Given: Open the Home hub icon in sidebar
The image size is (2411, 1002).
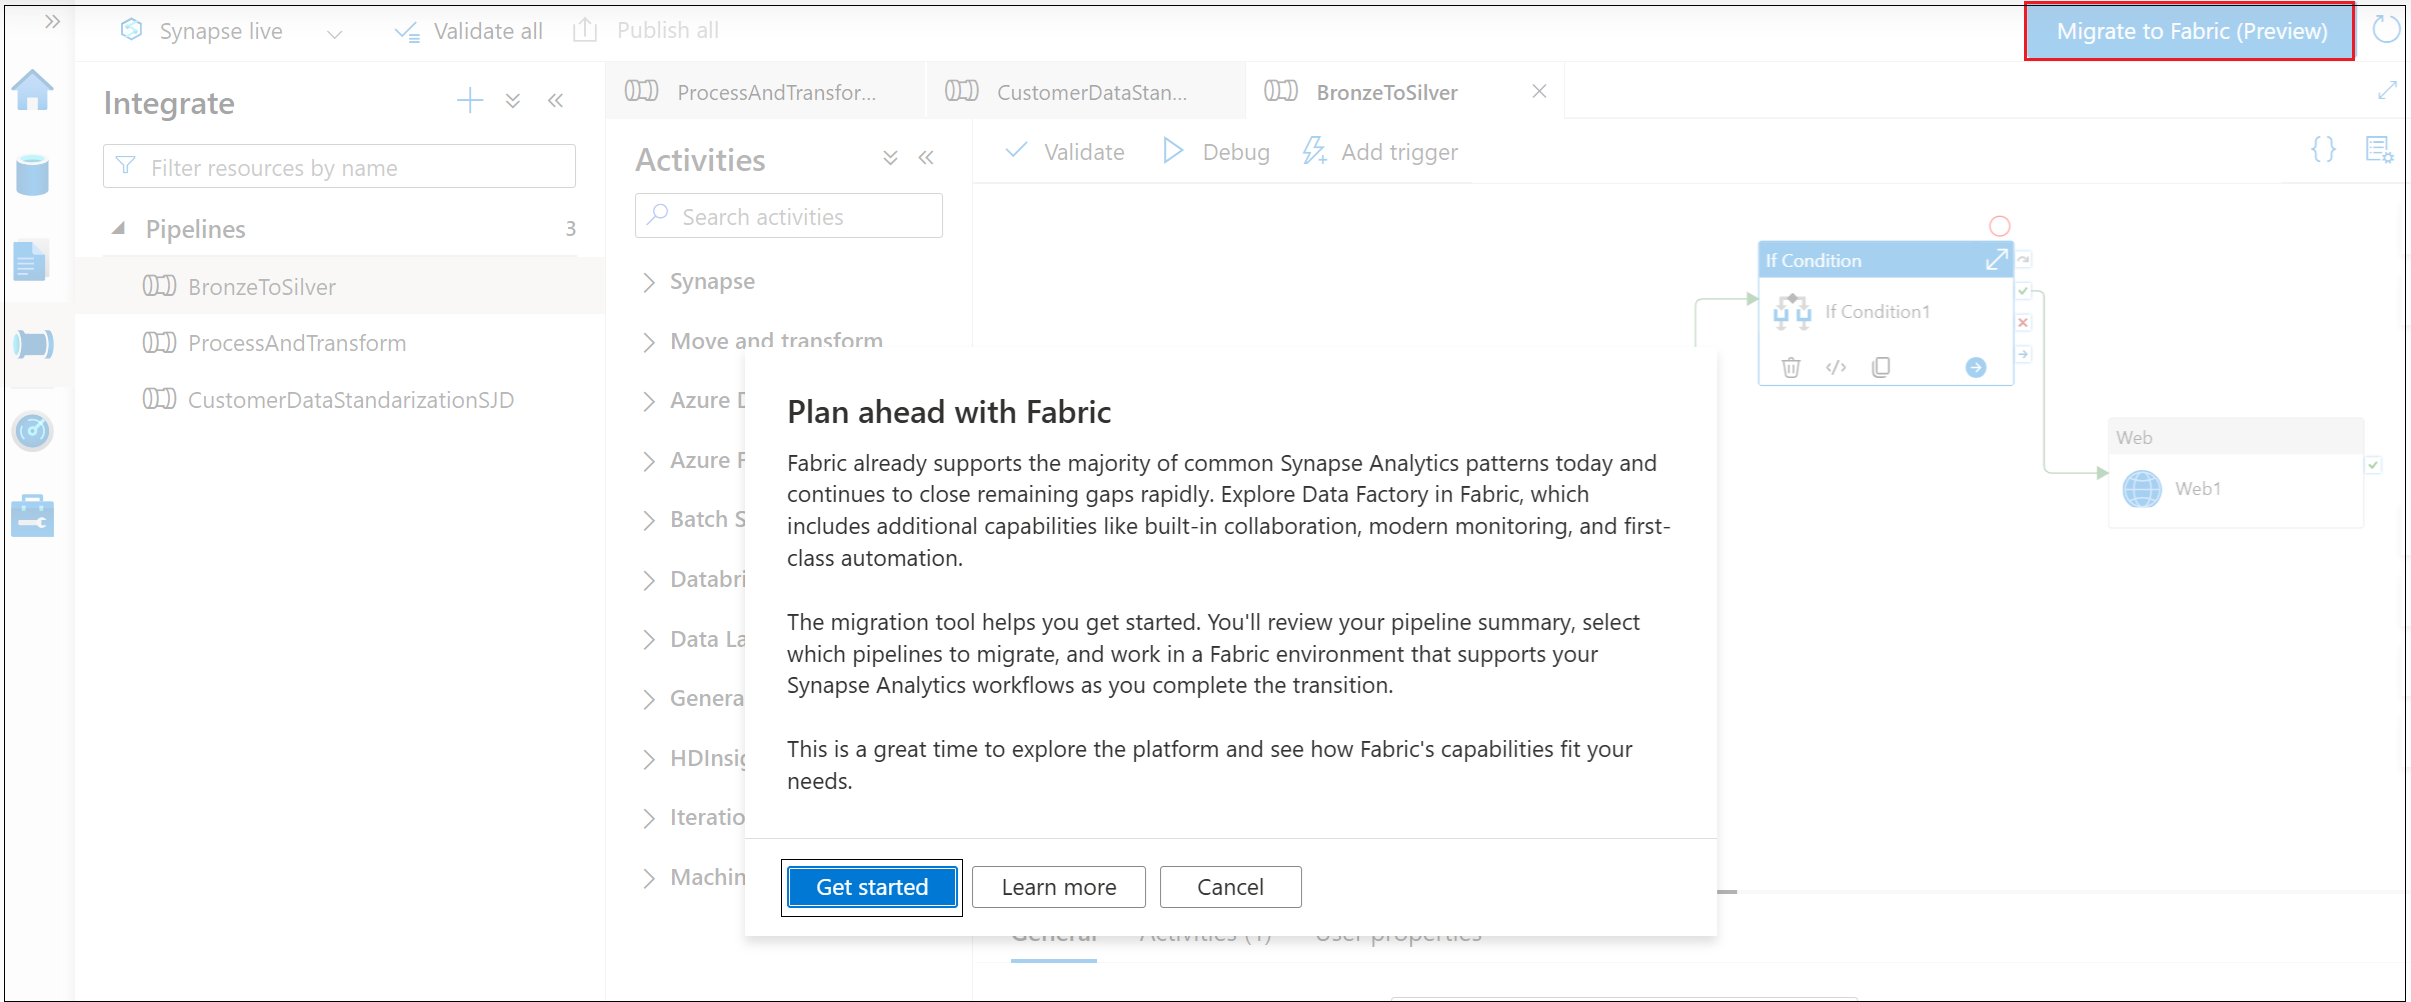Looking at the screenshot, I should tap(32, 90).
